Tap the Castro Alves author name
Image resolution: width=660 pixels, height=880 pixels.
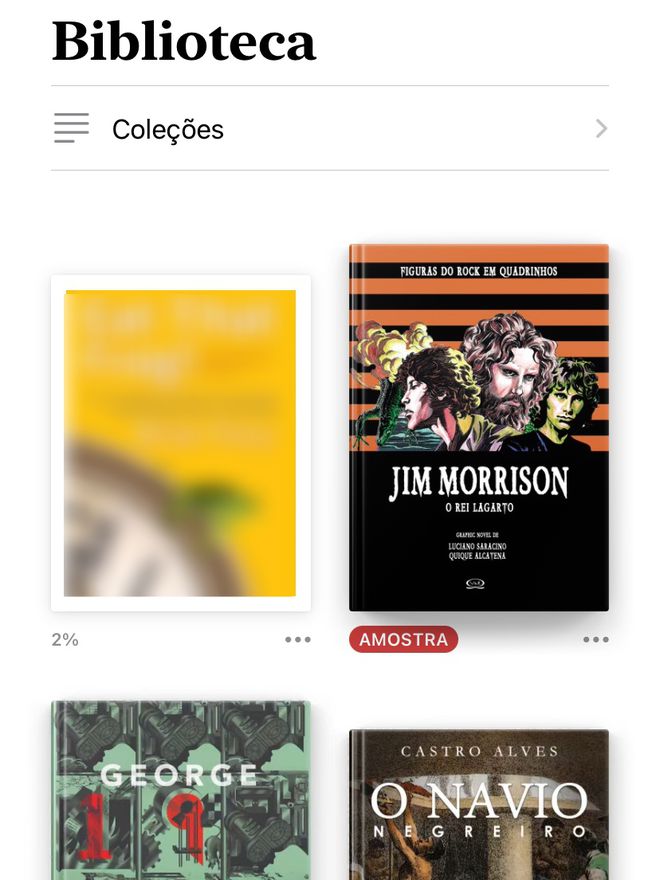479,751
